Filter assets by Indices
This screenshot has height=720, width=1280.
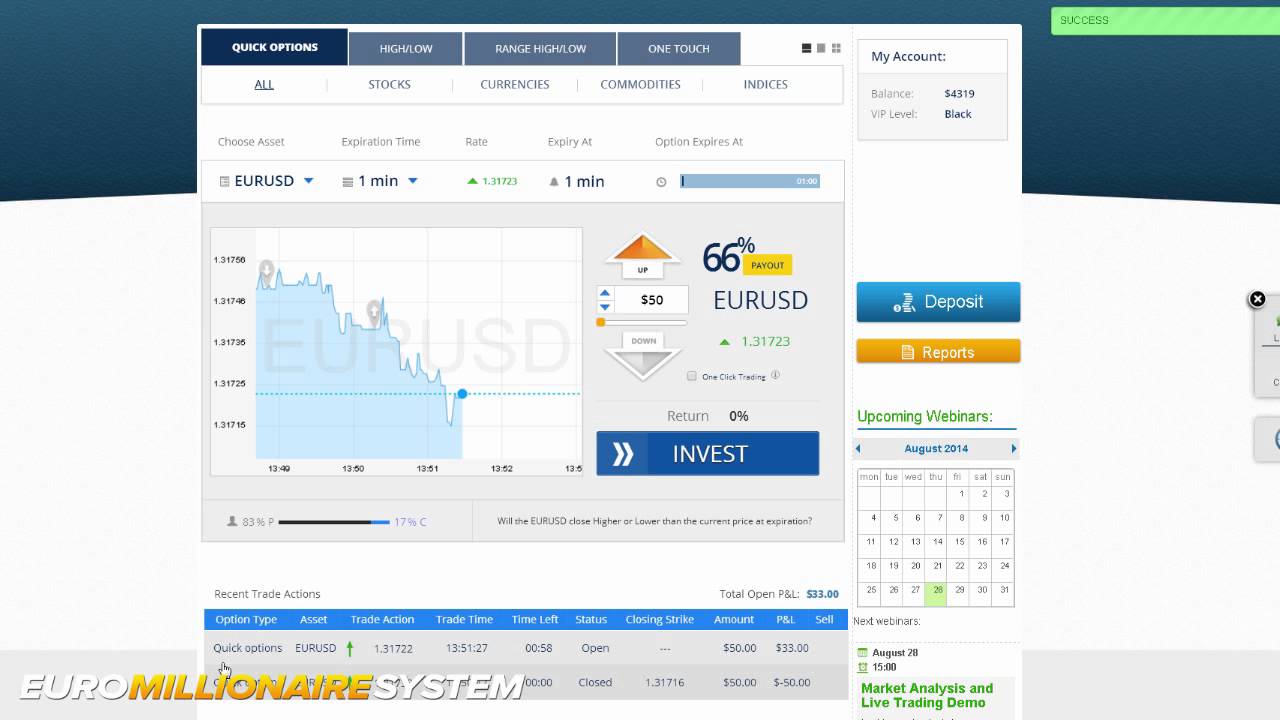766,84
